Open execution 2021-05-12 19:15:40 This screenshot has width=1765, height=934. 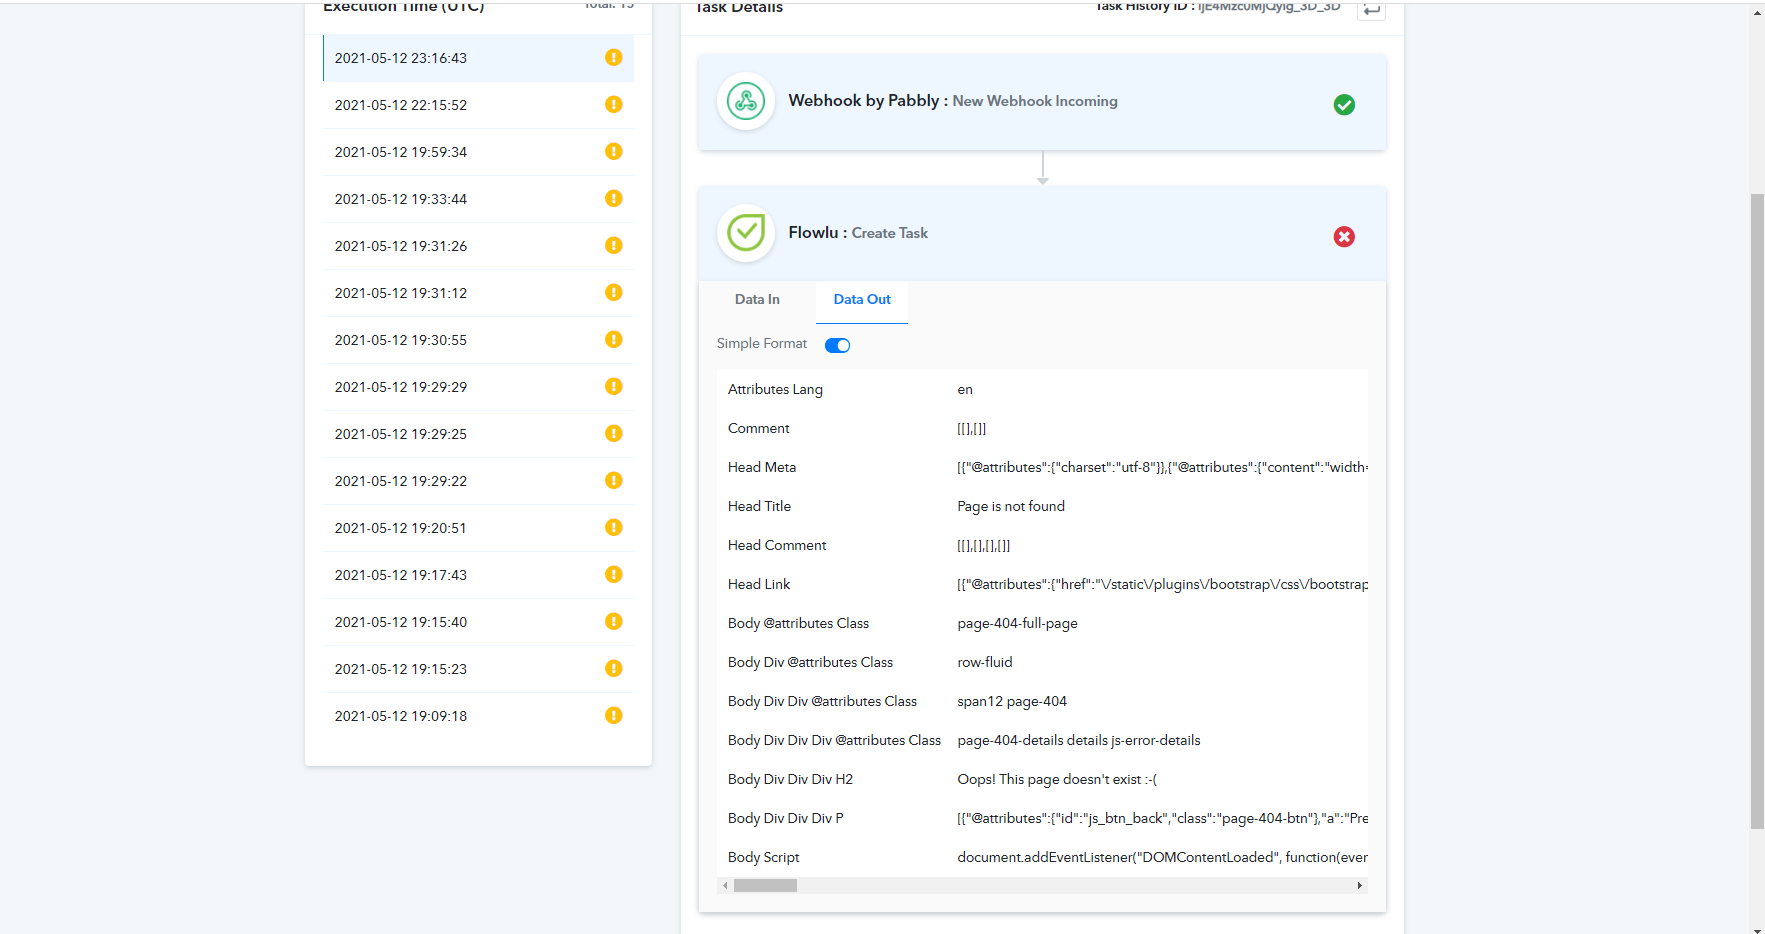(478, 622)
